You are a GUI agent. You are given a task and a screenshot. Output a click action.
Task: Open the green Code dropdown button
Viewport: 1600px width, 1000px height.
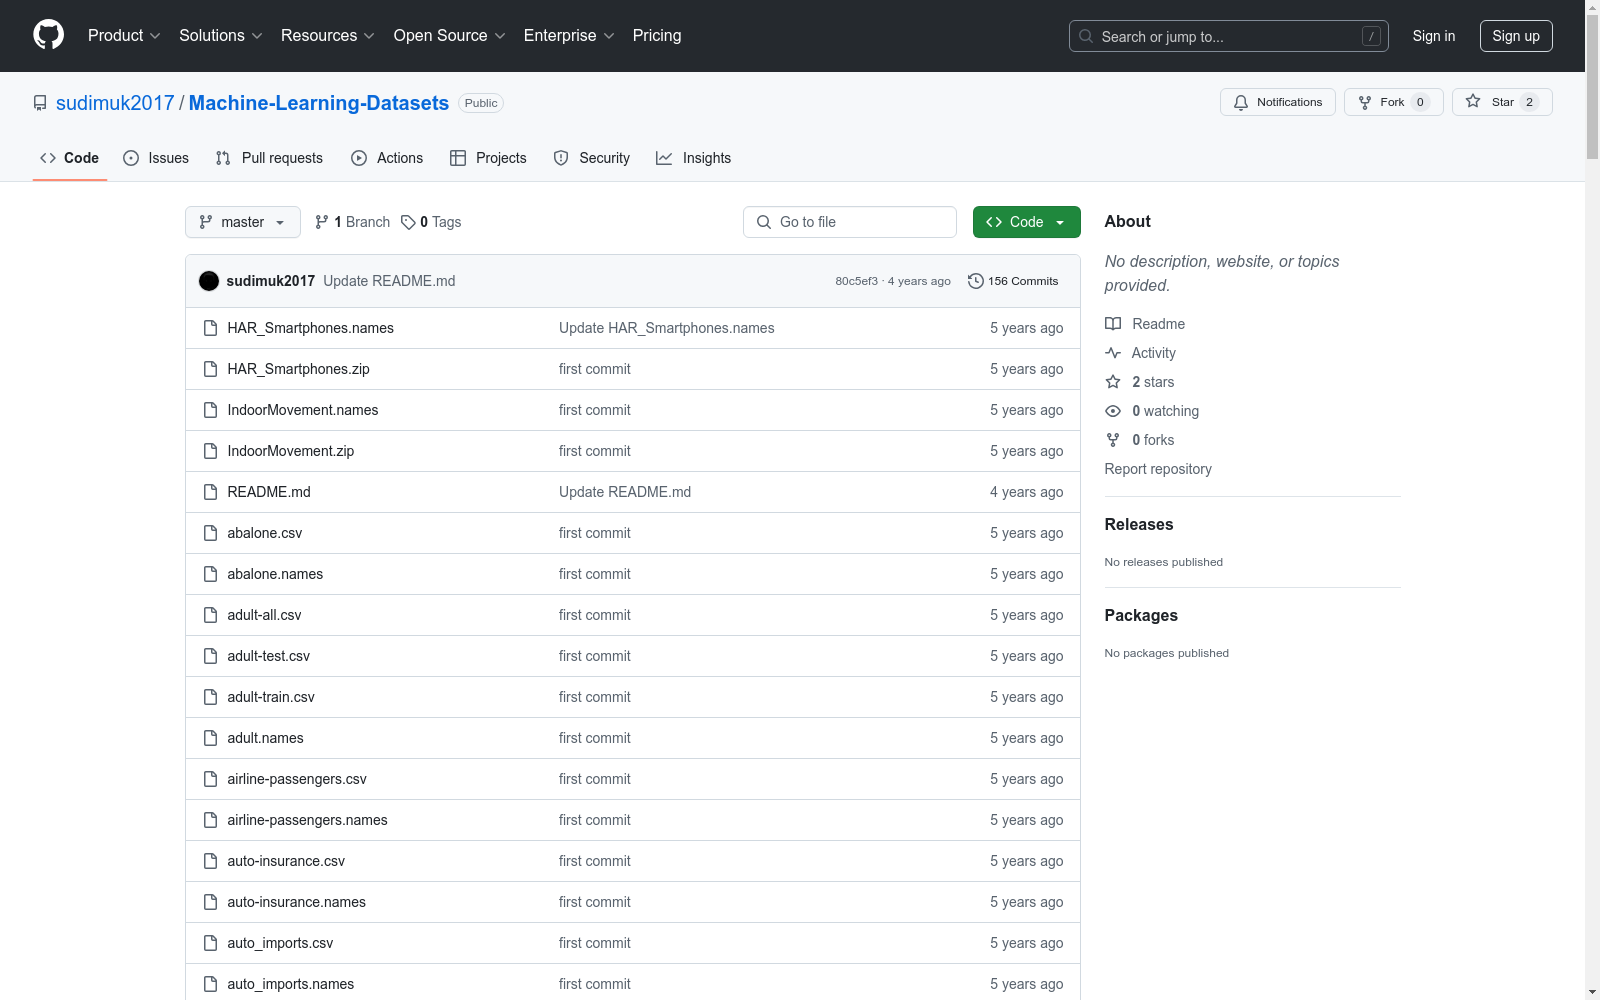[1026, 222]
